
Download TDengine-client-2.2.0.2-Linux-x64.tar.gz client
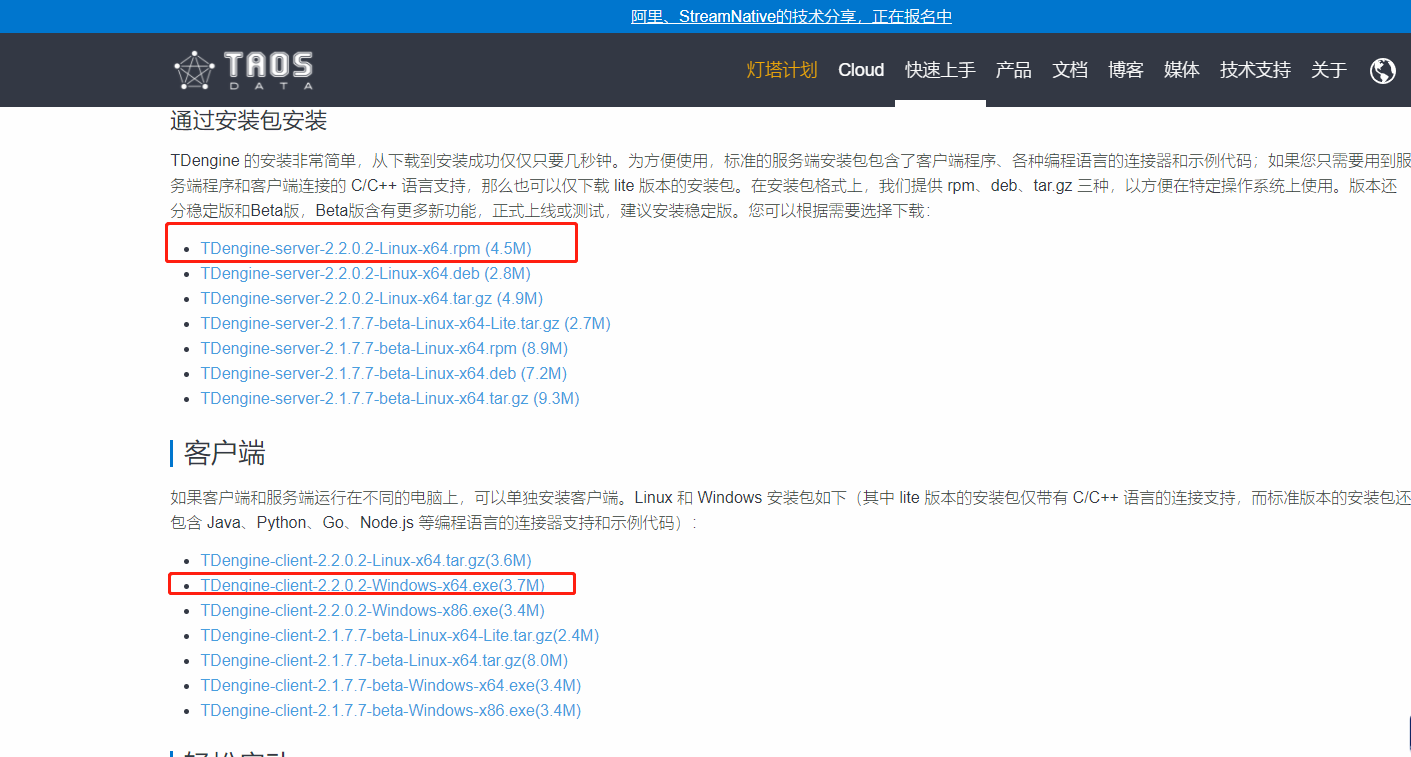pos(366,560)
